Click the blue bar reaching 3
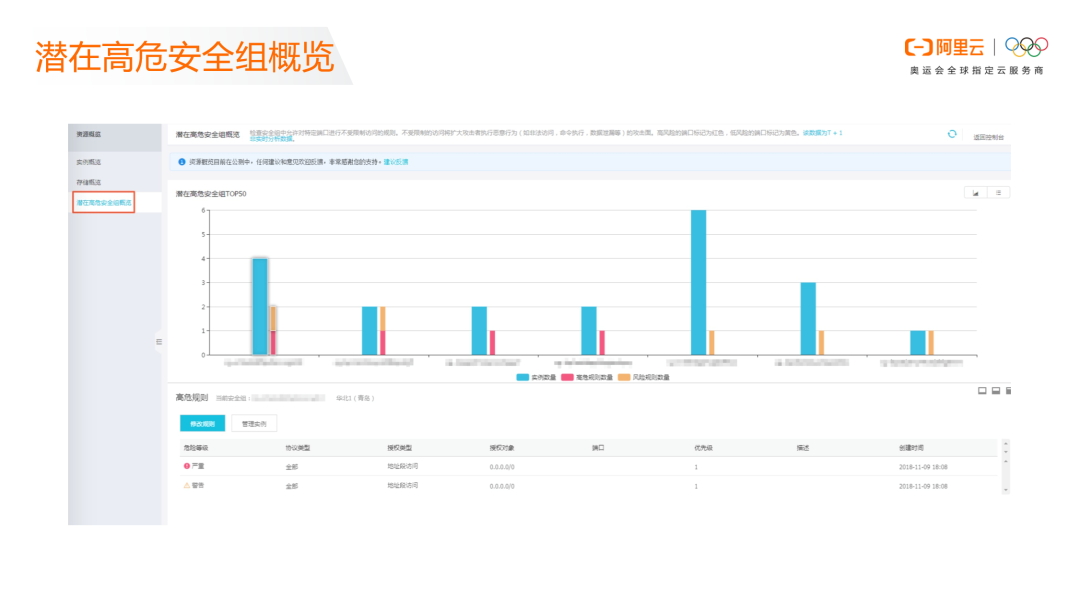The height and width of the screenshot is (600, 1080). 808,319
